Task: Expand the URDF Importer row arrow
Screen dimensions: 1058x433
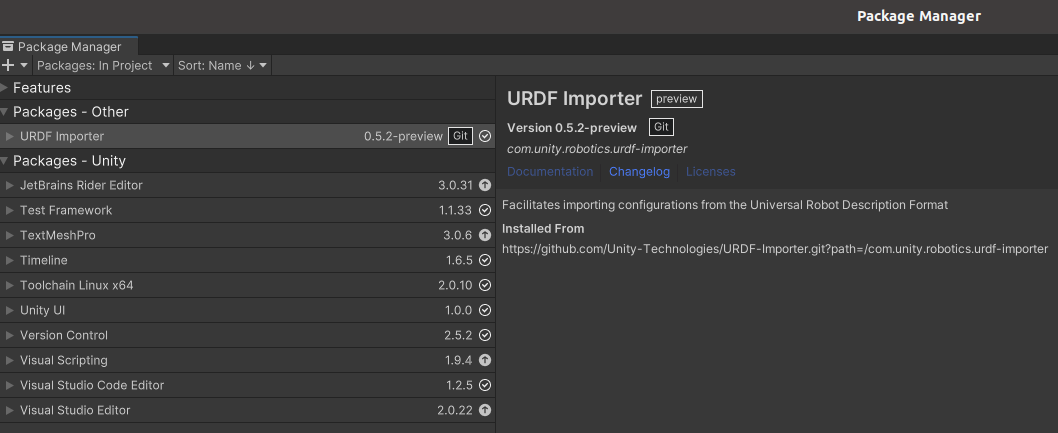Action: pyautogui.click(x=9, y=136)
